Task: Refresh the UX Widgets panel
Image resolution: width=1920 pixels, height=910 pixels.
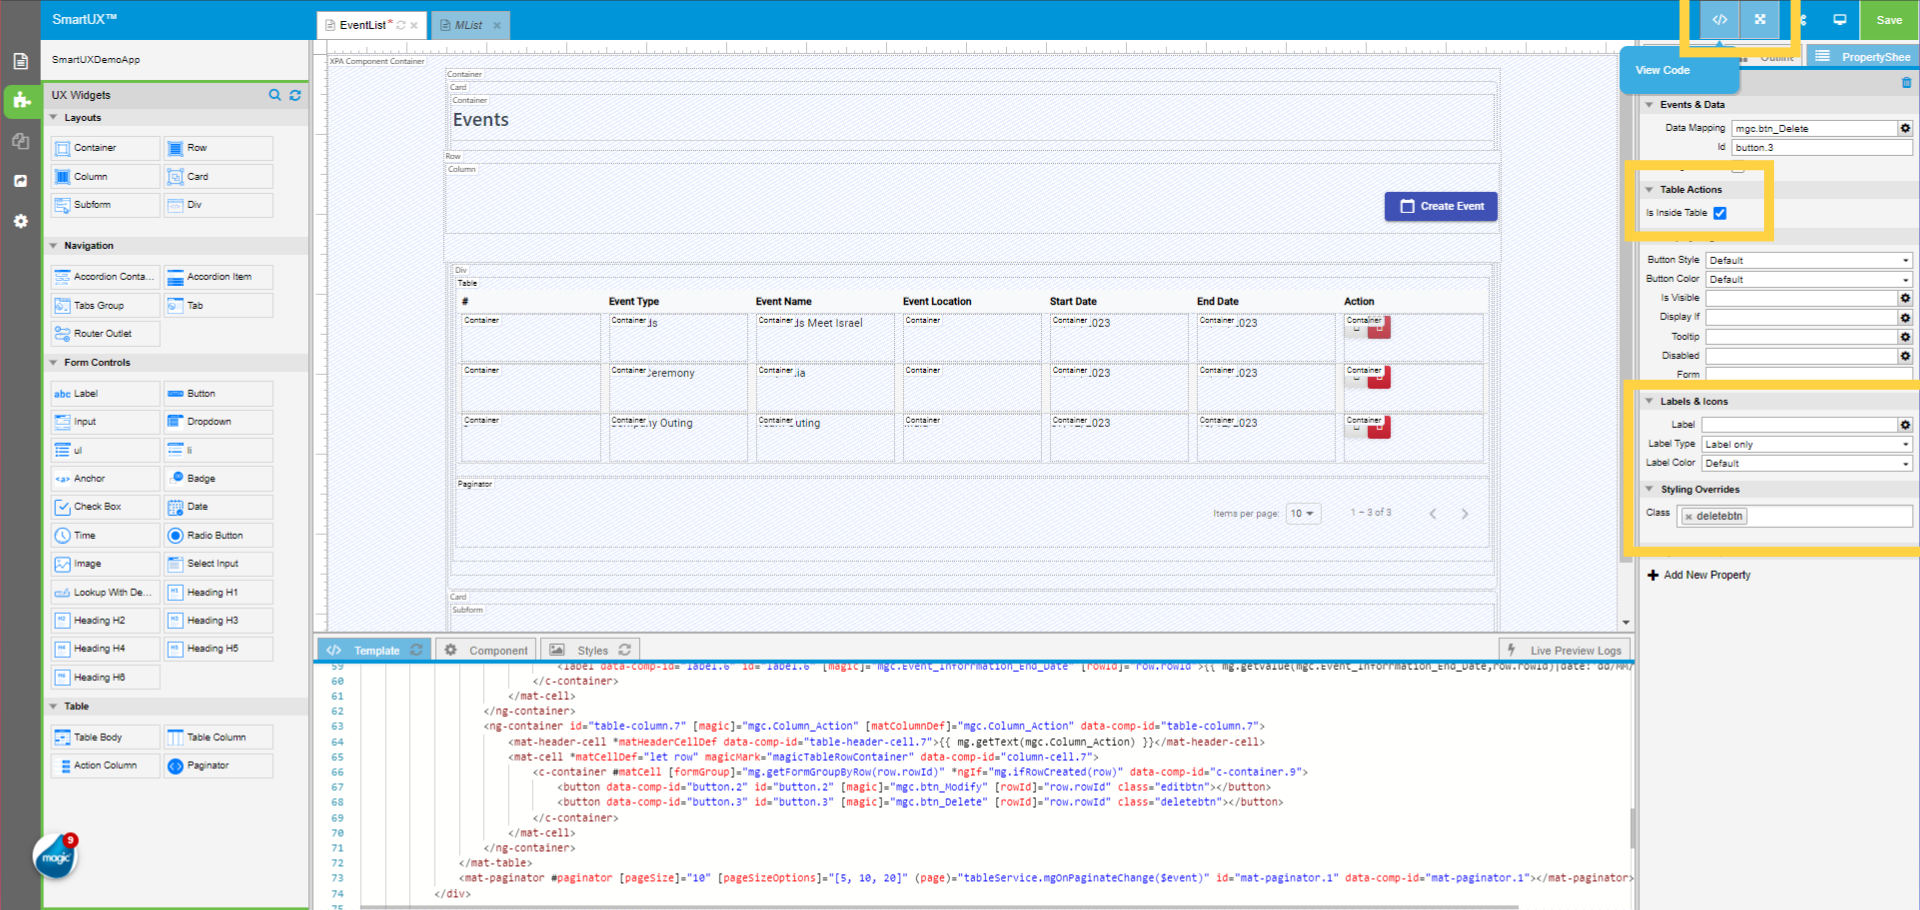Action: (x=295, y=95)
